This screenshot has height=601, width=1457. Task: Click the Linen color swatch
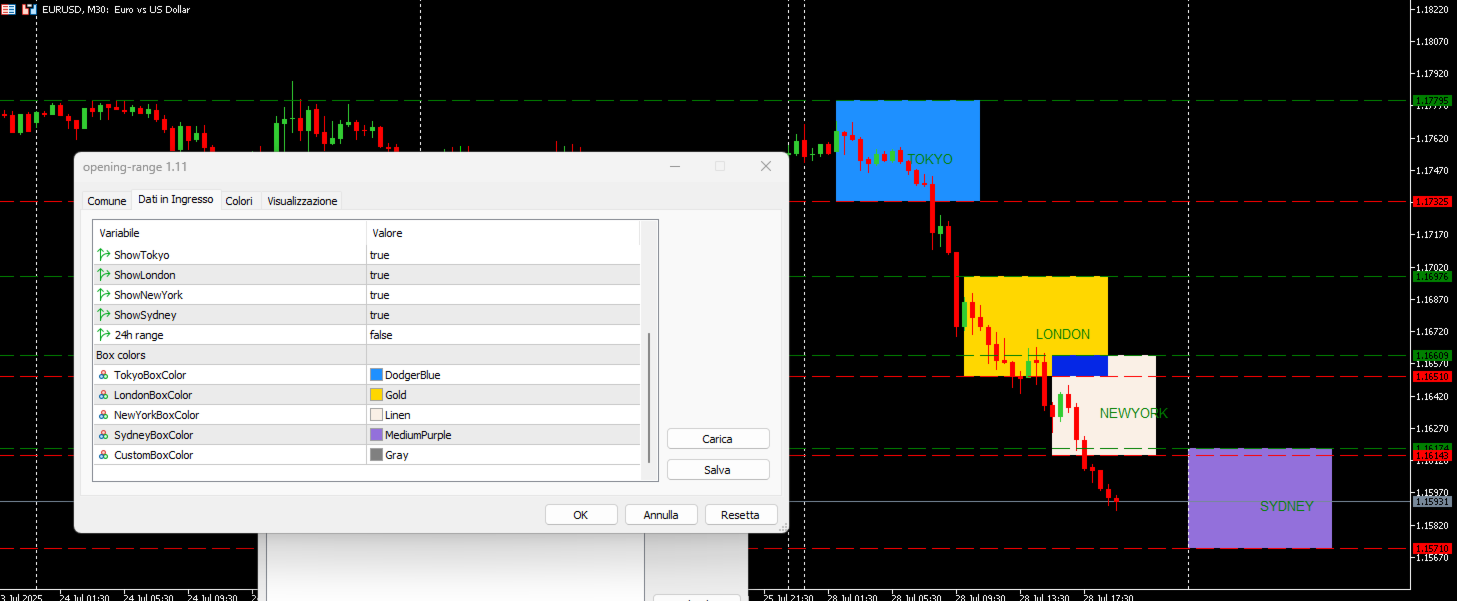click(376, 415)
